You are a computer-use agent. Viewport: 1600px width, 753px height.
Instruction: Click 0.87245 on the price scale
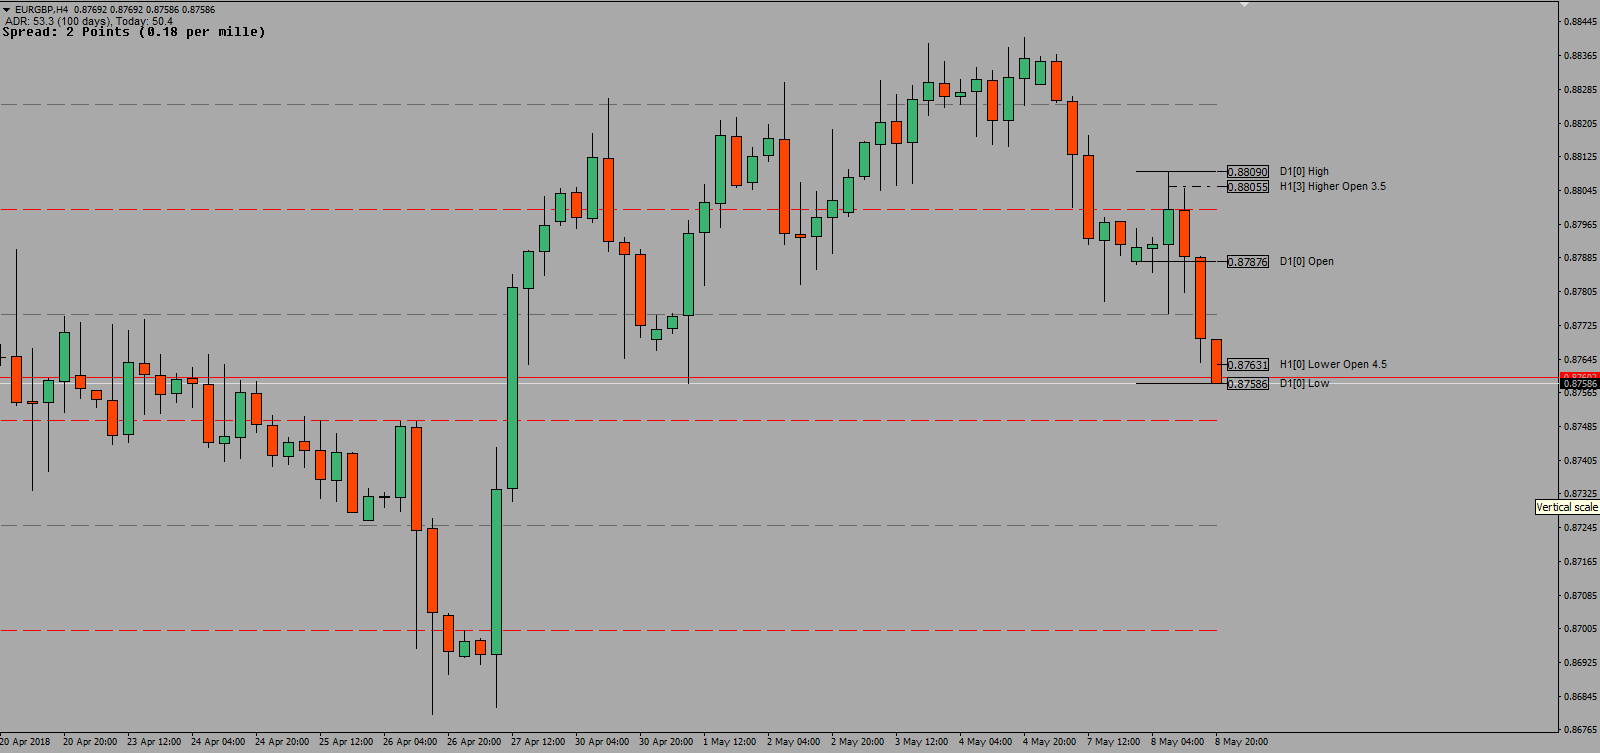point(1580,528)
